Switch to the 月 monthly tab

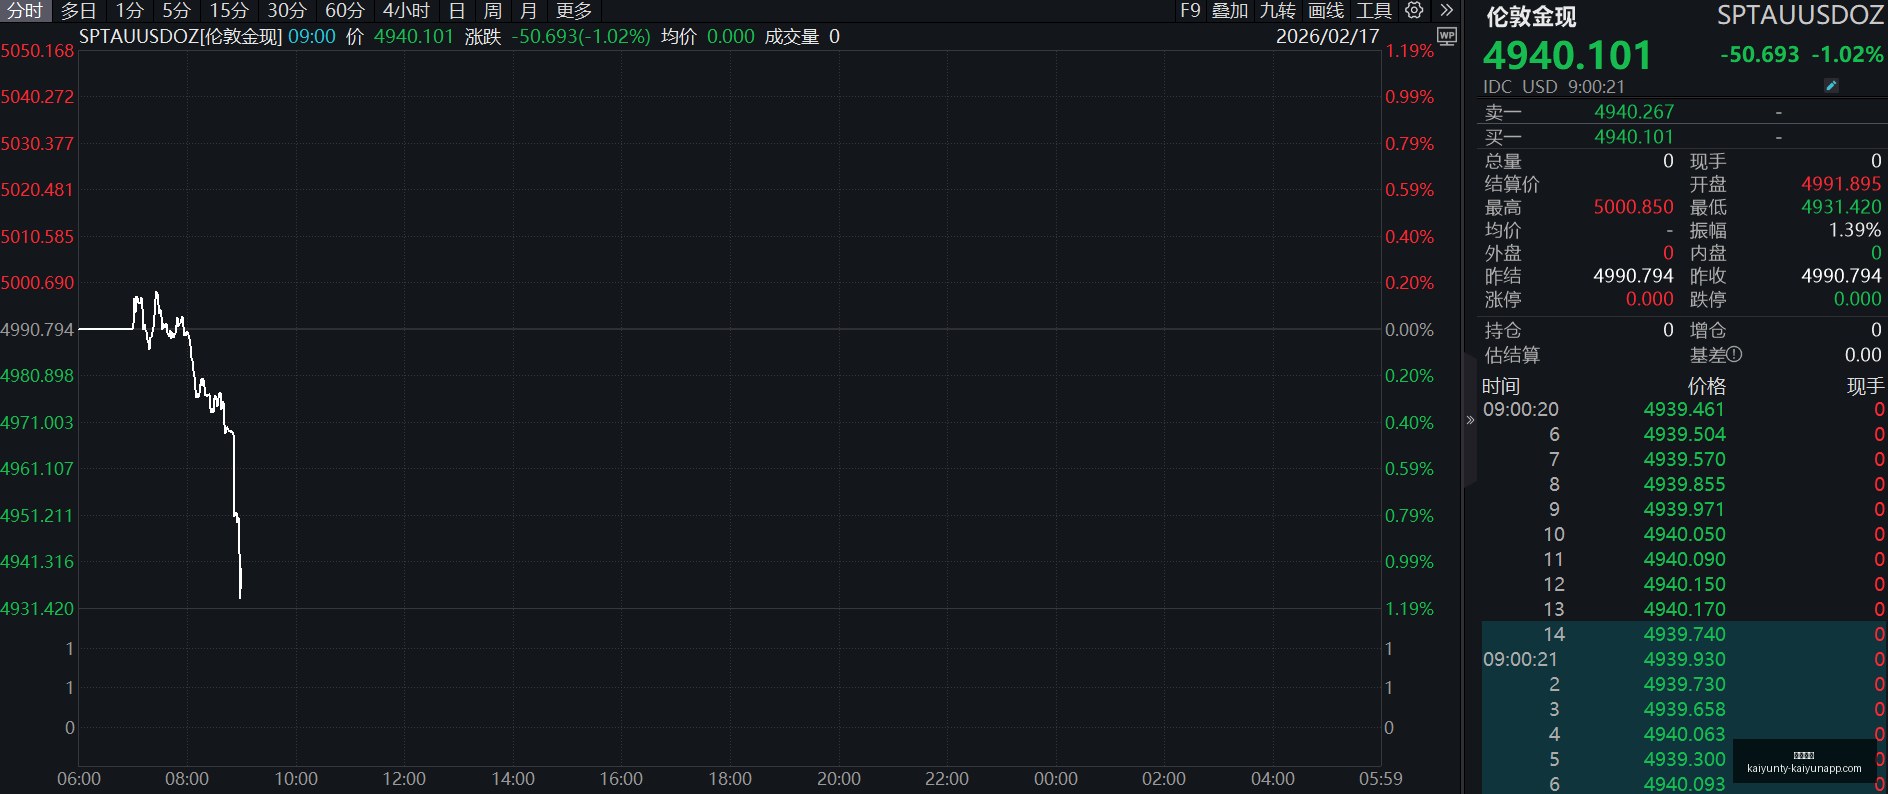pyautogui.click(x=529, y=11)
